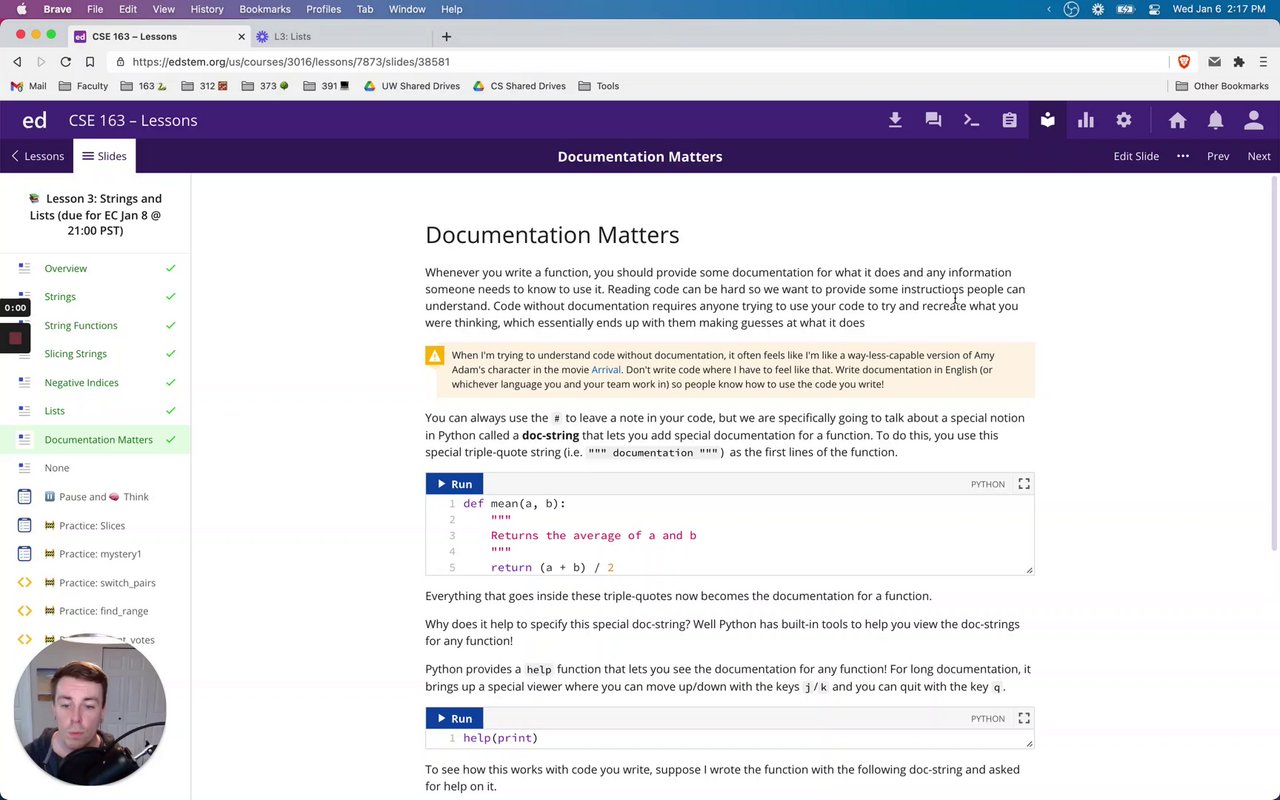Open the 312 bookmarks folder
Viewport: 1280px width, 800px height.
point(205,86)
